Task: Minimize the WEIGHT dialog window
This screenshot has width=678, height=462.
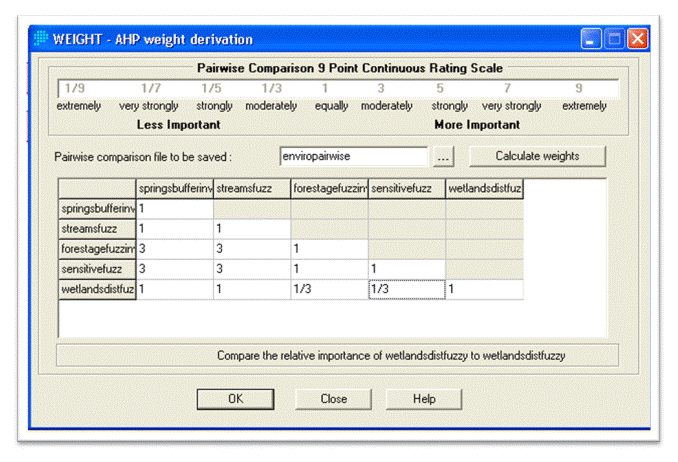Action: [591, 39]
